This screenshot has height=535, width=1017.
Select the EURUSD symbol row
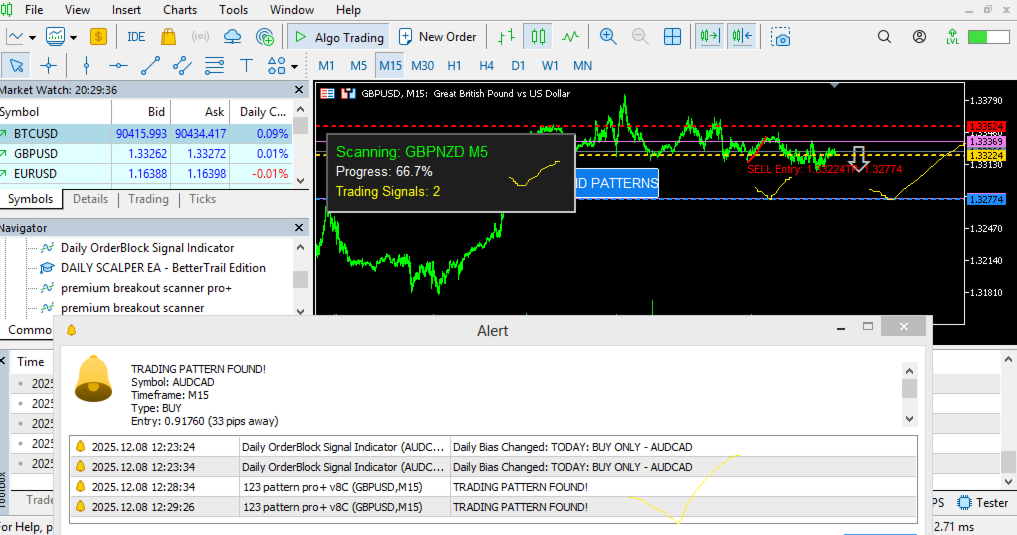pos(146,174)
